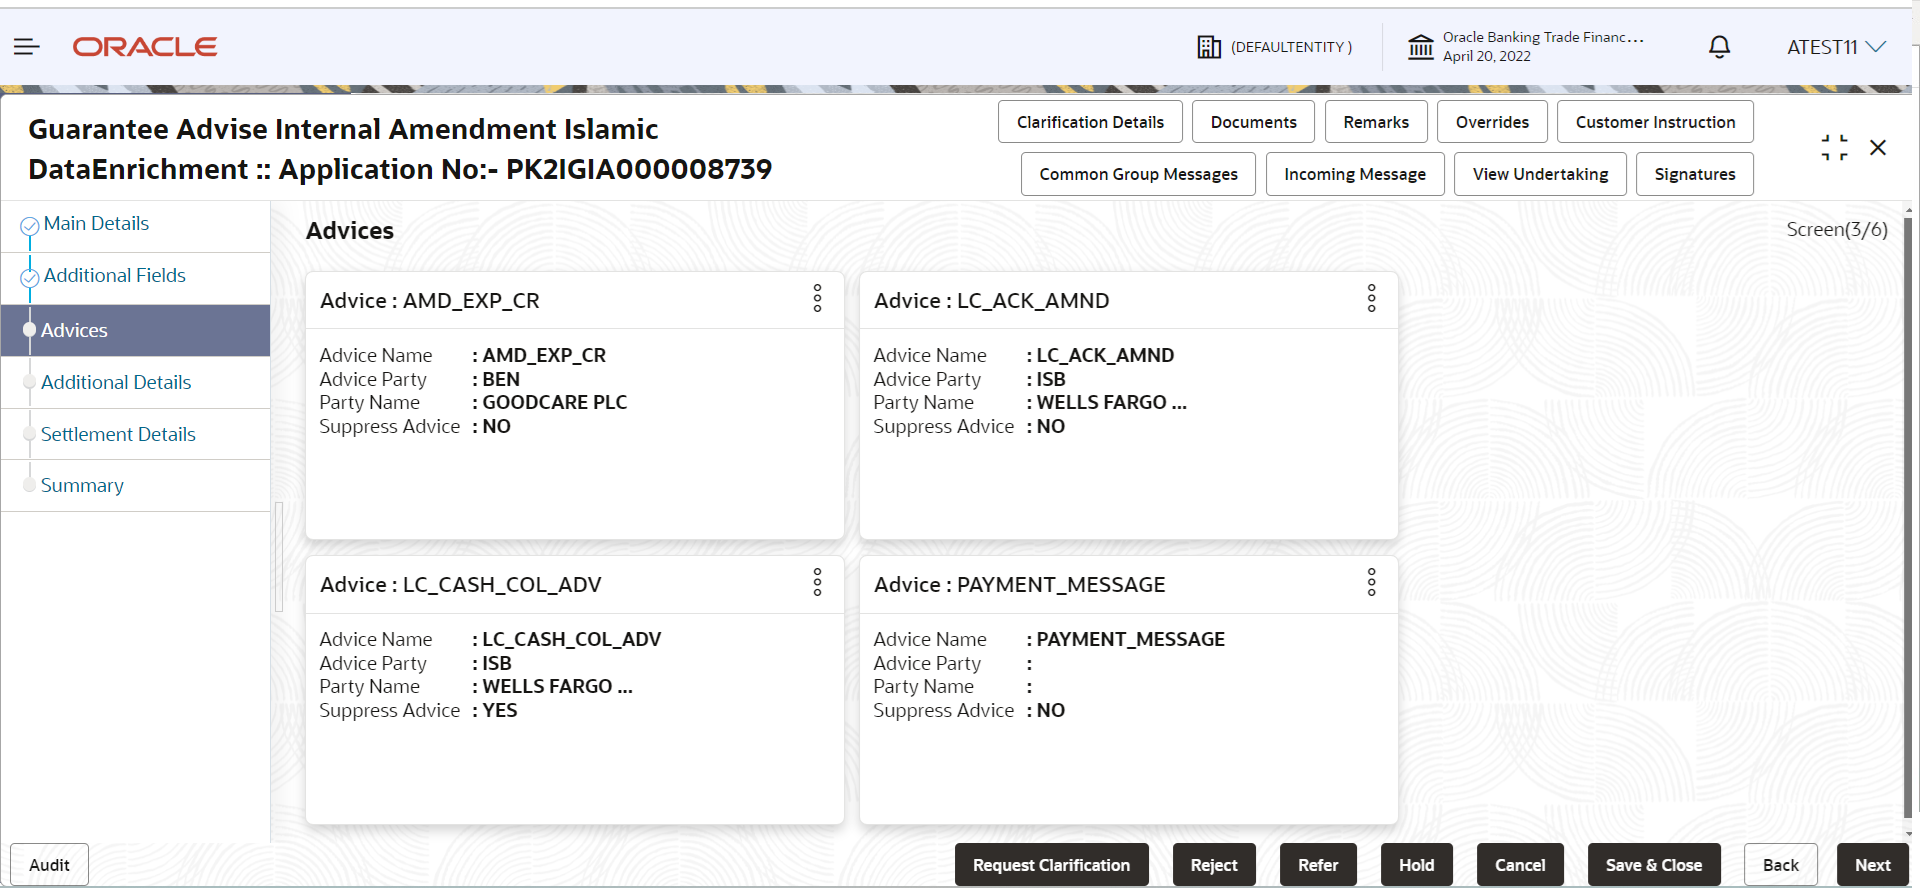This screenshot has height=888, width=1920.
Task: Go Back to previous screen
Action: click(x=1780, y=865)
